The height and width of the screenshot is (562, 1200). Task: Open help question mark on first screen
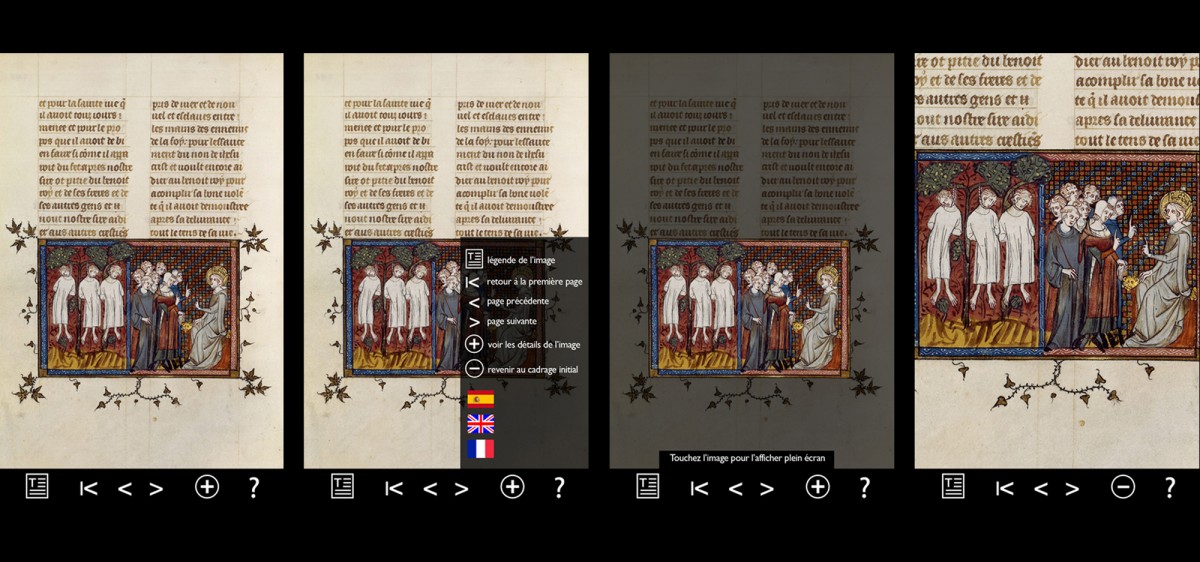254,487
